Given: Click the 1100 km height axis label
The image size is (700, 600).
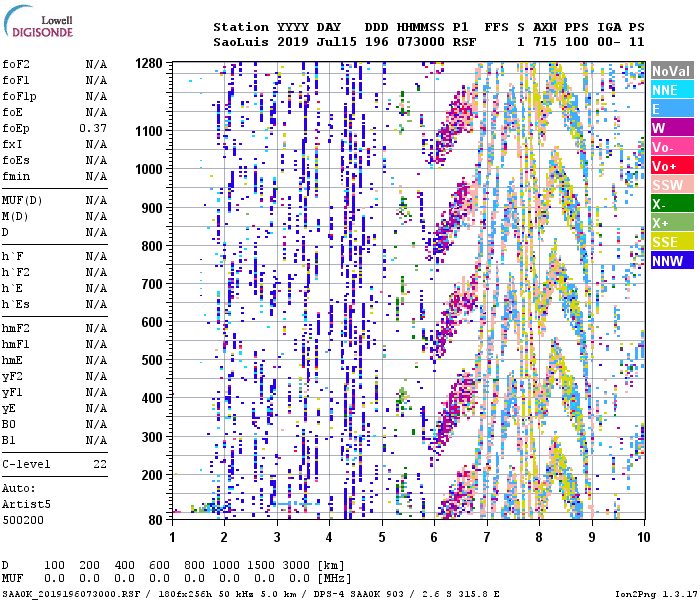Looking at the screenshot, I should click(149, 131).
